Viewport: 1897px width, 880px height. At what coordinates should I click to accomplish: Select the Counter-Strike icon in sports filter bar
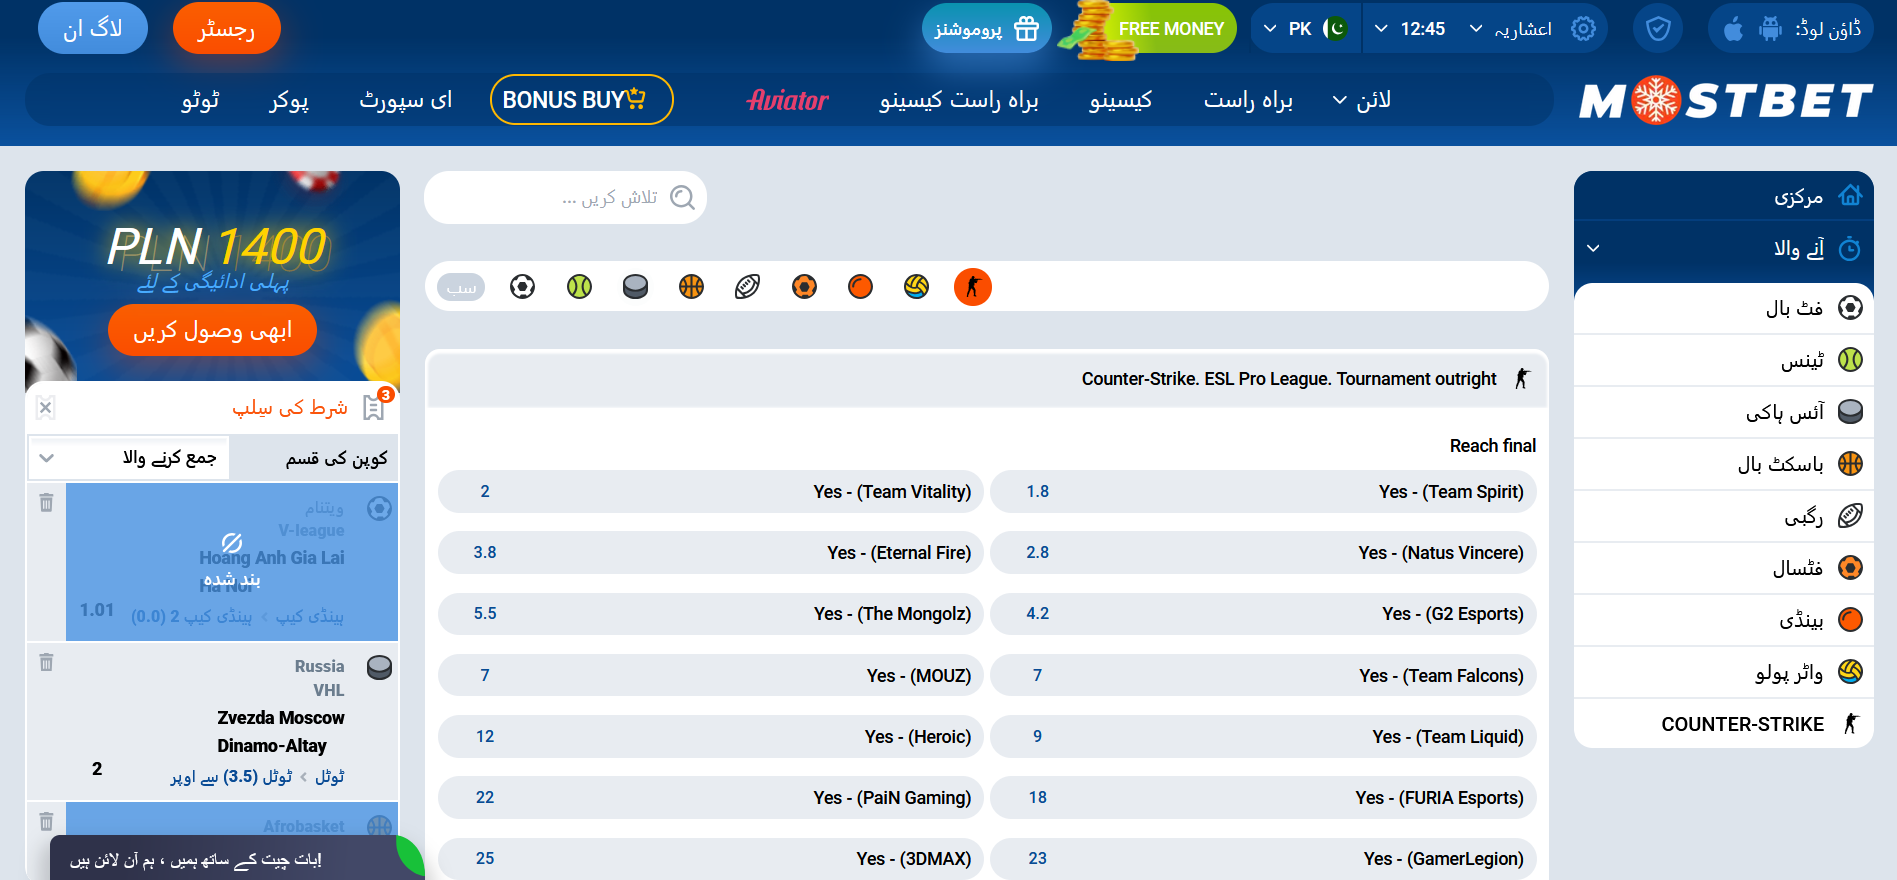tap(972, 287)
